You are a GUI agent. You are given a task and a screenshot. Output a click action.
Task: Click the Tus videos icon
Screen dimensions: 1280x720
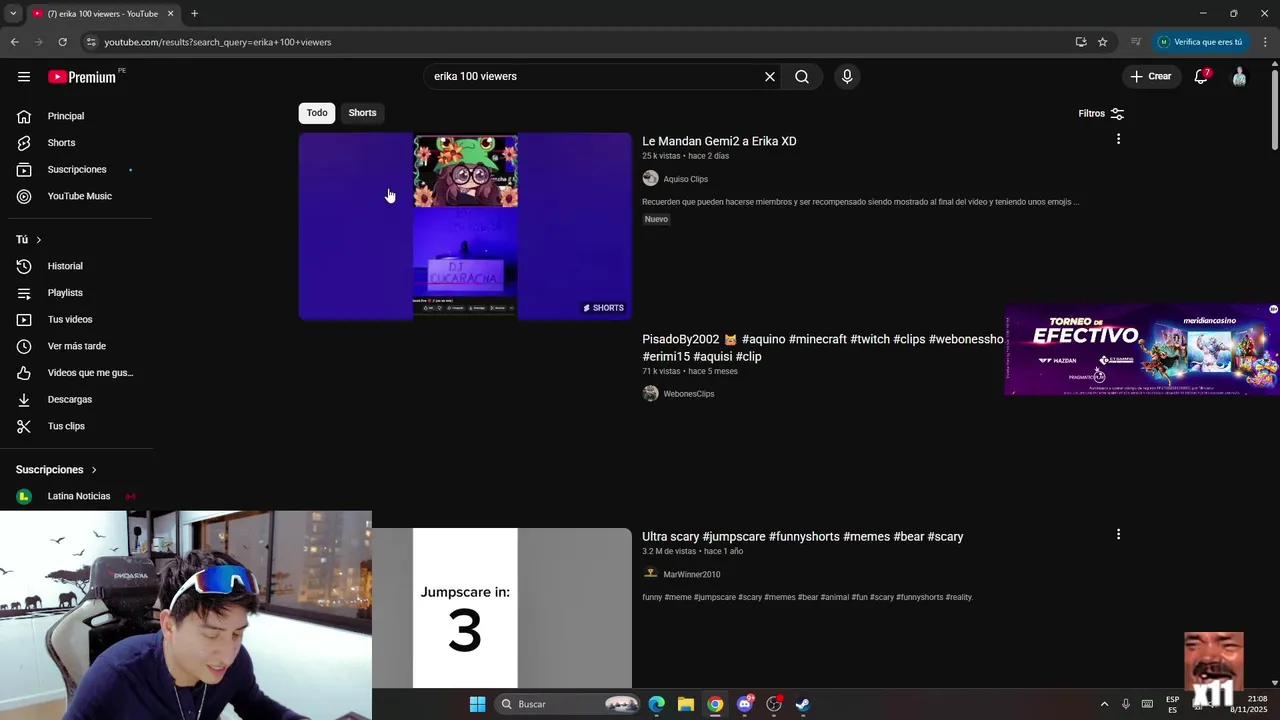[x=24, y=320]
